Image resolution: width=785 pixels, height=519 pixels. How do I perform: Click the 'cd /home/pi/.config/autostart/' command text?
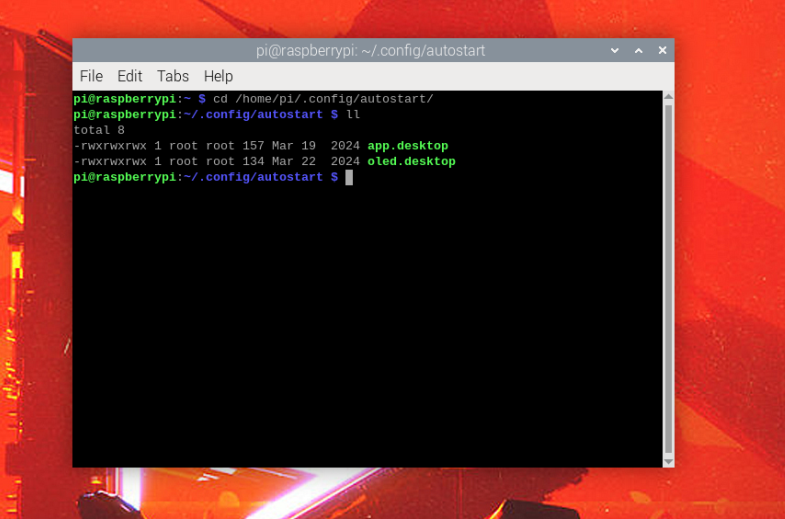[323, 99]
